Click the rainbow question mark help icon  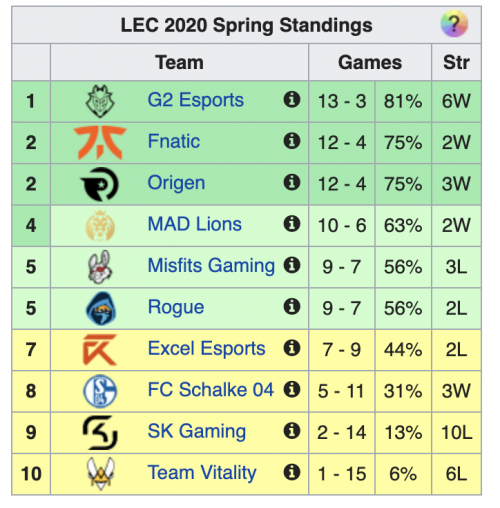click(x=454, y=24)
